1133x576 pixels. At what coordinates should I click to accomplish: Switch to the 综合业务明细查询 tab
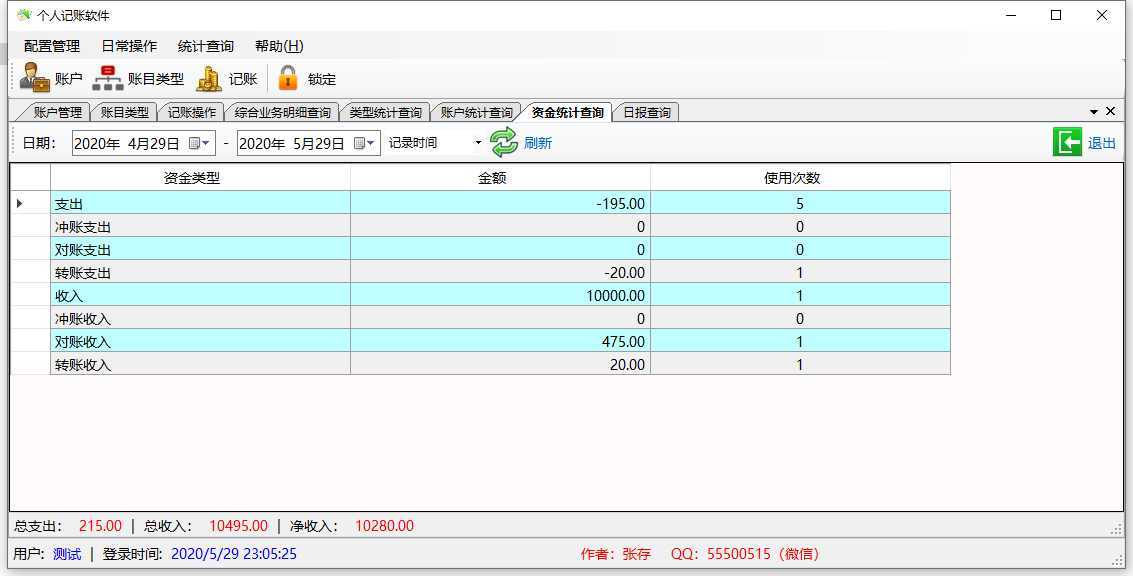tap(283, 113)
